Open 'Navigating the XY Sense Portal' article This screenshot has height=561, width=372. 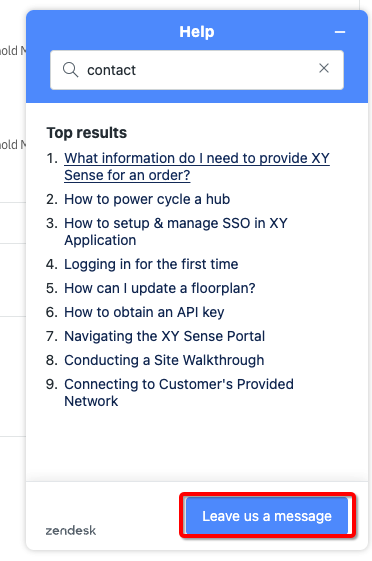(x=165, y=336)
